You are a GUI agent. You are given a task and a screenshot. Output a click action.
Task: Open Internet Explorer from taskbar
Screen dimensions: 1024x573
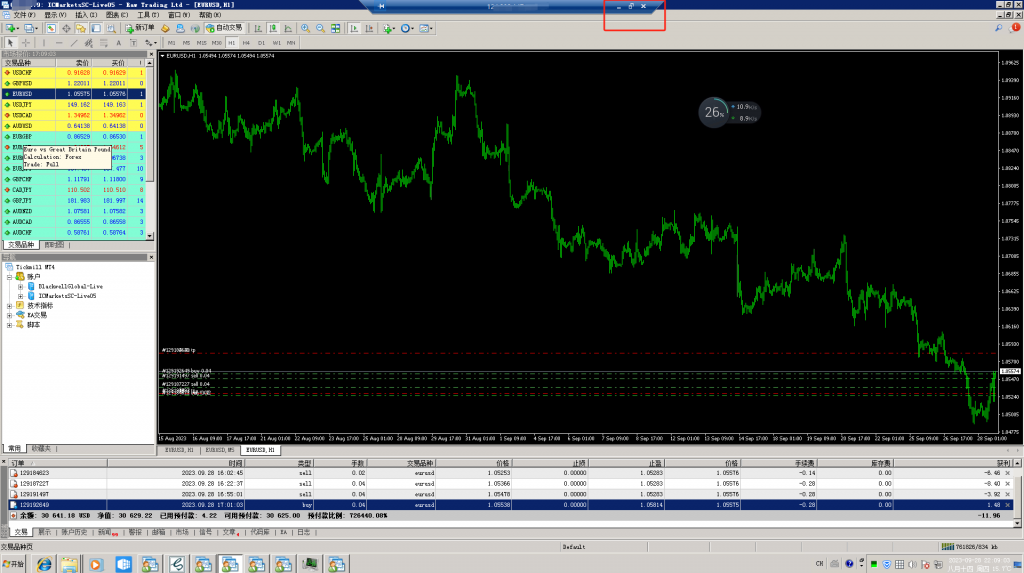[x=44, y=564]
